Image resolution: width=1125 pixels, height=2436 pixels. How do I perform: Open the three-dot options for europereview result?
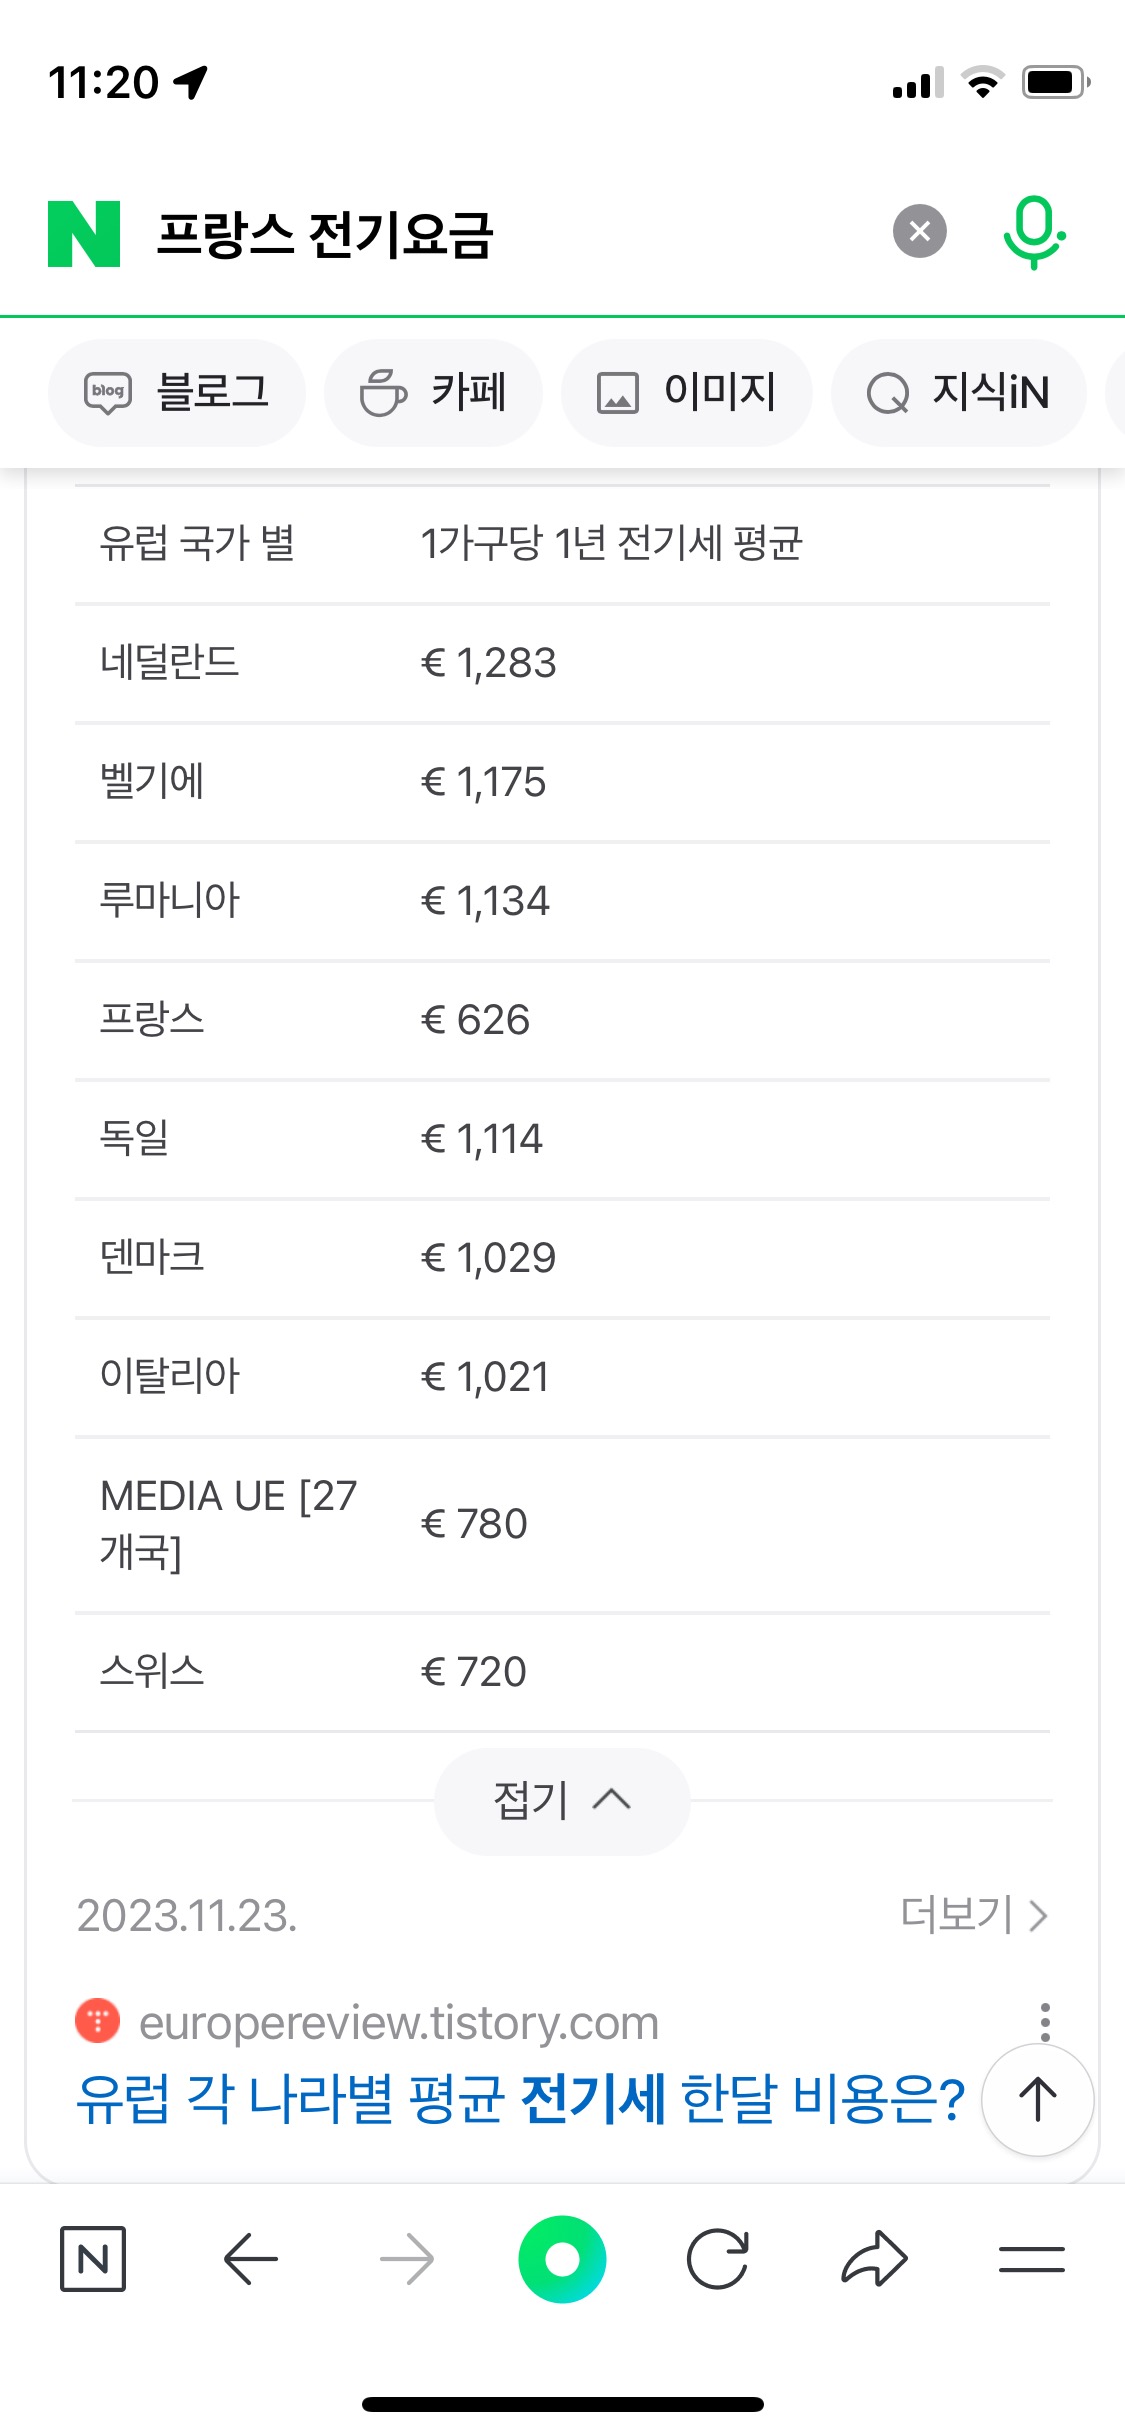click(x=1045, y=2021)
